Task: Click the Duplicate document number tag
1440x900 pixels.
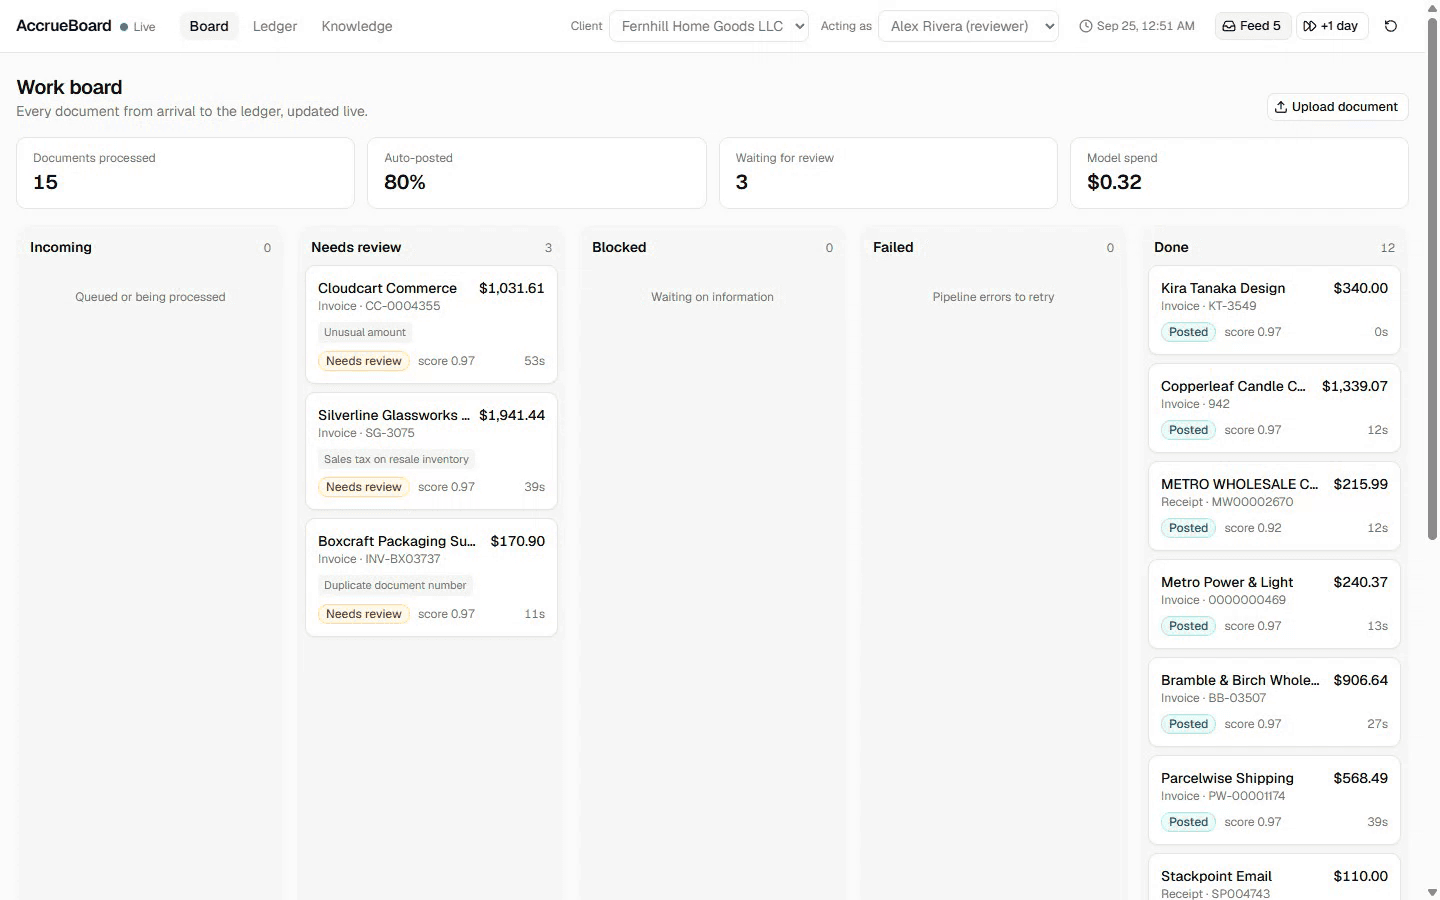Action: [395, 585]
